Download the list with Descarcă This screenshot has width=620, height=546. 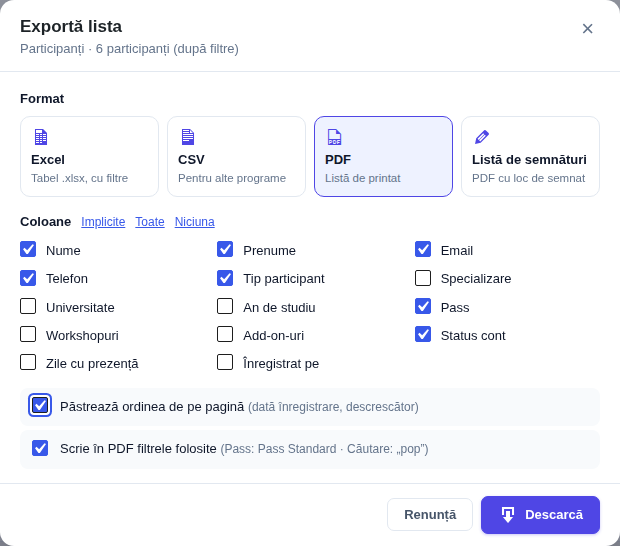(x=540, y=515)
